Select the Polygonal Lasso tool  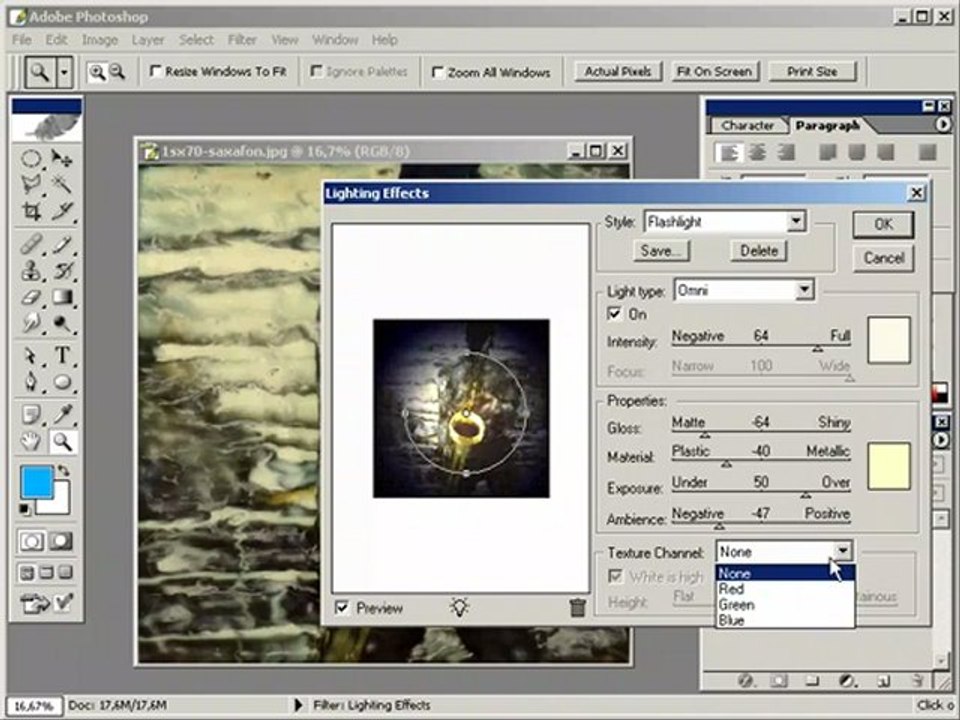pos(31,184)
